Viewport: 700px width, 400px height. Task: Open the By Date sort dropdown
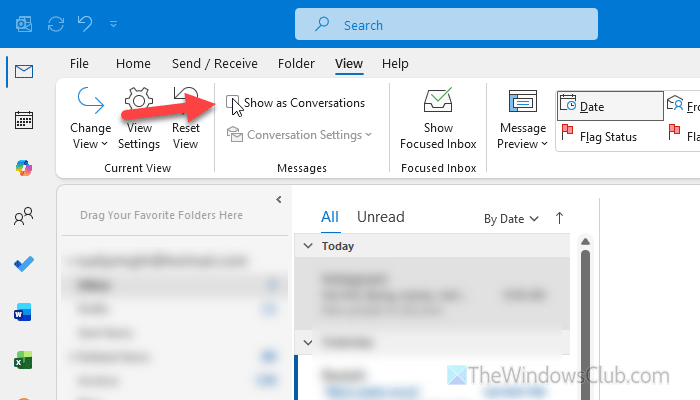(511, 219)
